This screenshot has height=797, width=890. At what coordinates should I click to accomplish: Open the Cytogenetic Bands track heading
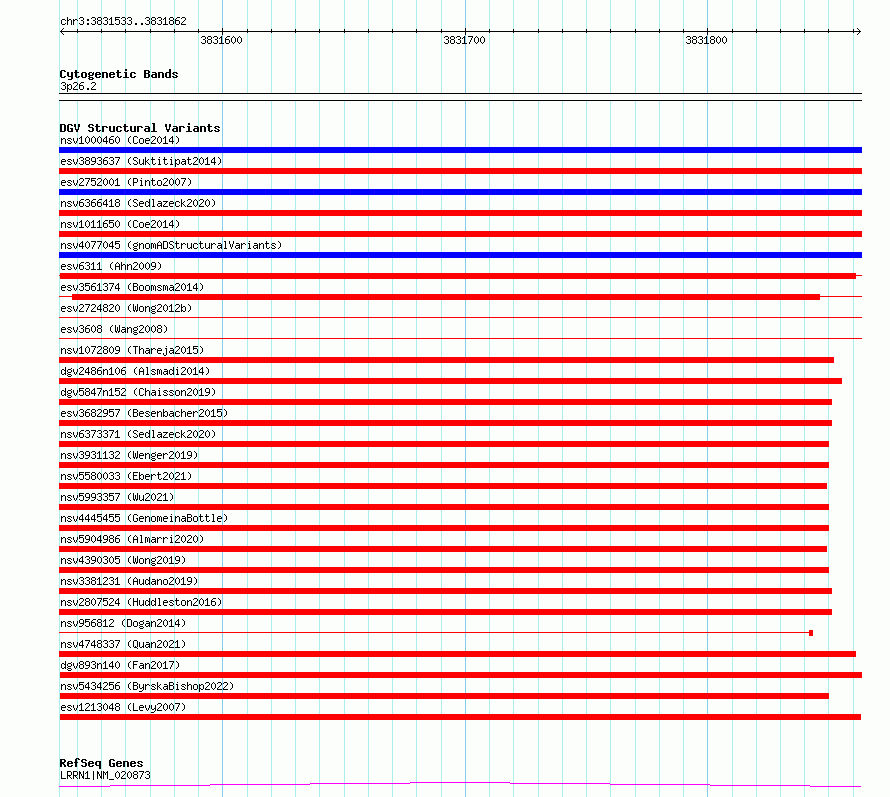[119, 74]
